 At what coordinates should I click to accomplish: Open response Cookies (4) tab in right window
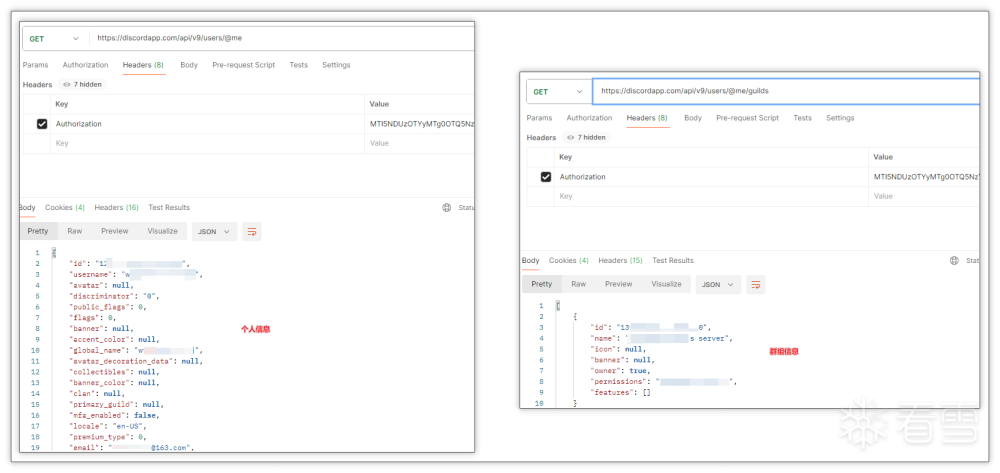(x=569, y=261)
